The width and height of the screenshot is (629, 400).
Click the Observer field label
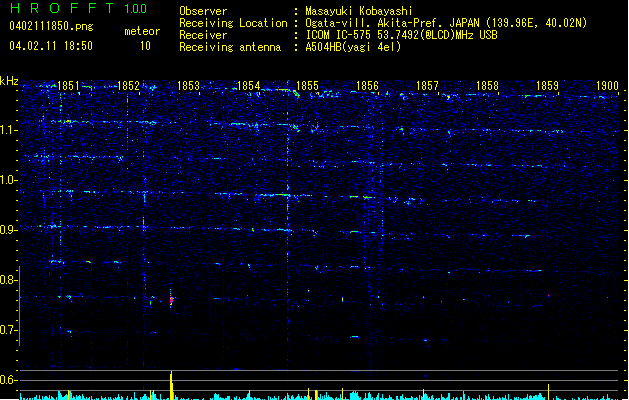pos(203,11)
